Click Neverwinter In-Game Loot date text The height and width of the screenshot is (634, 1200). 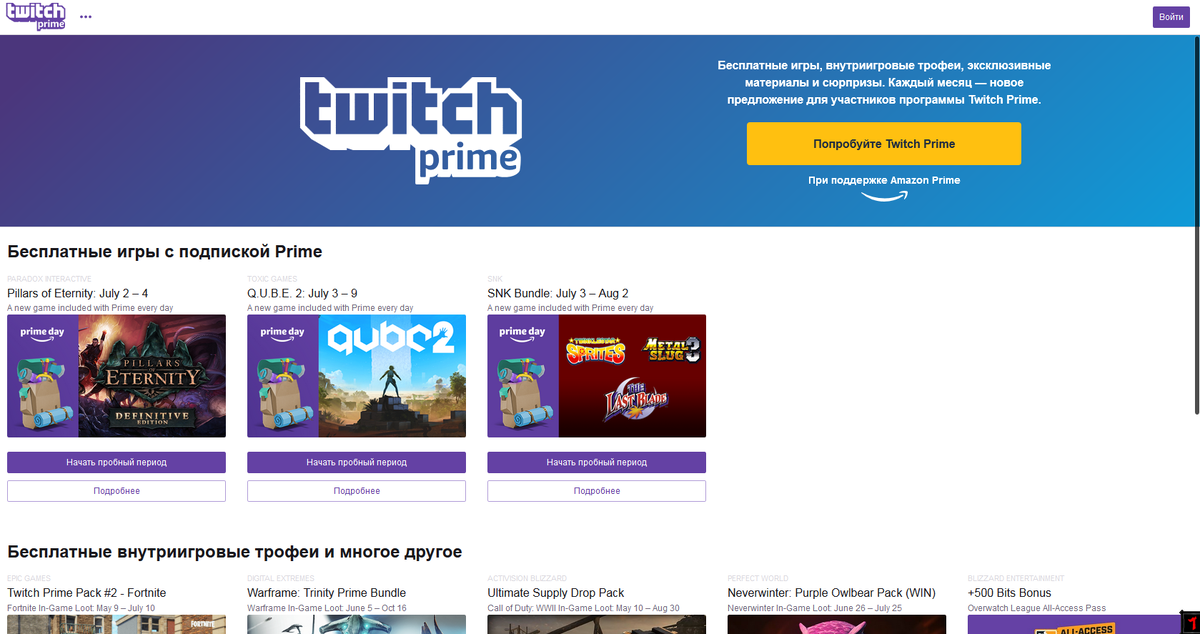click(x=814, y=608)
